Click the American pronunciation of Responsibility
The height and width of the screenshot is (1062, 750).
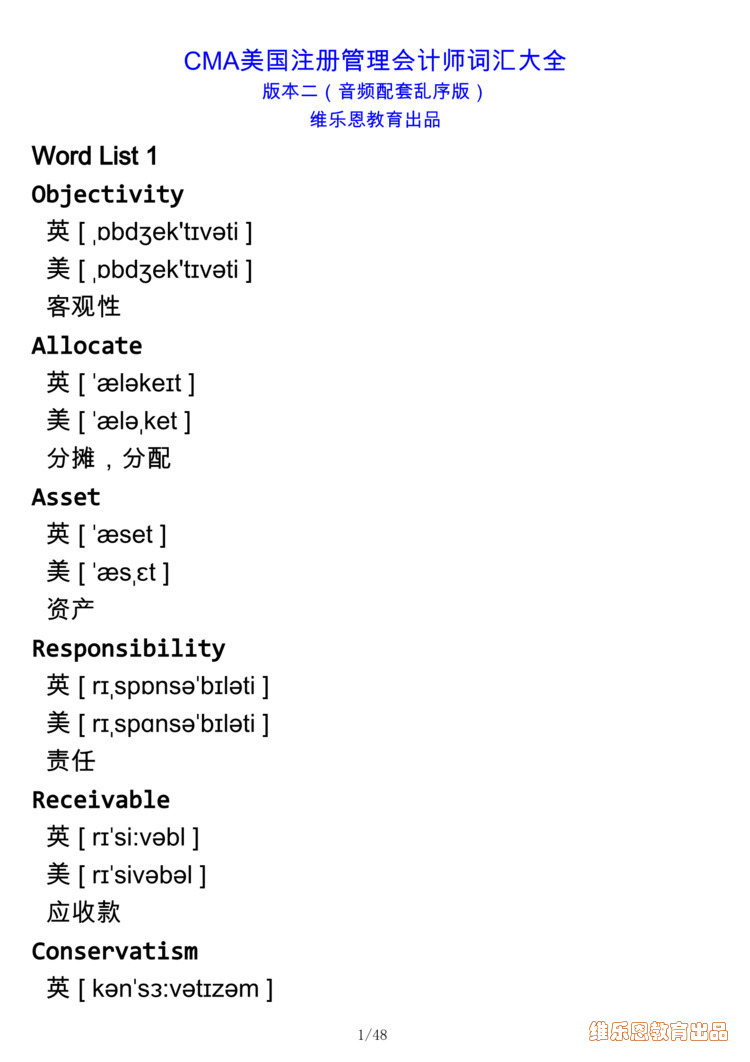[158, 724]
